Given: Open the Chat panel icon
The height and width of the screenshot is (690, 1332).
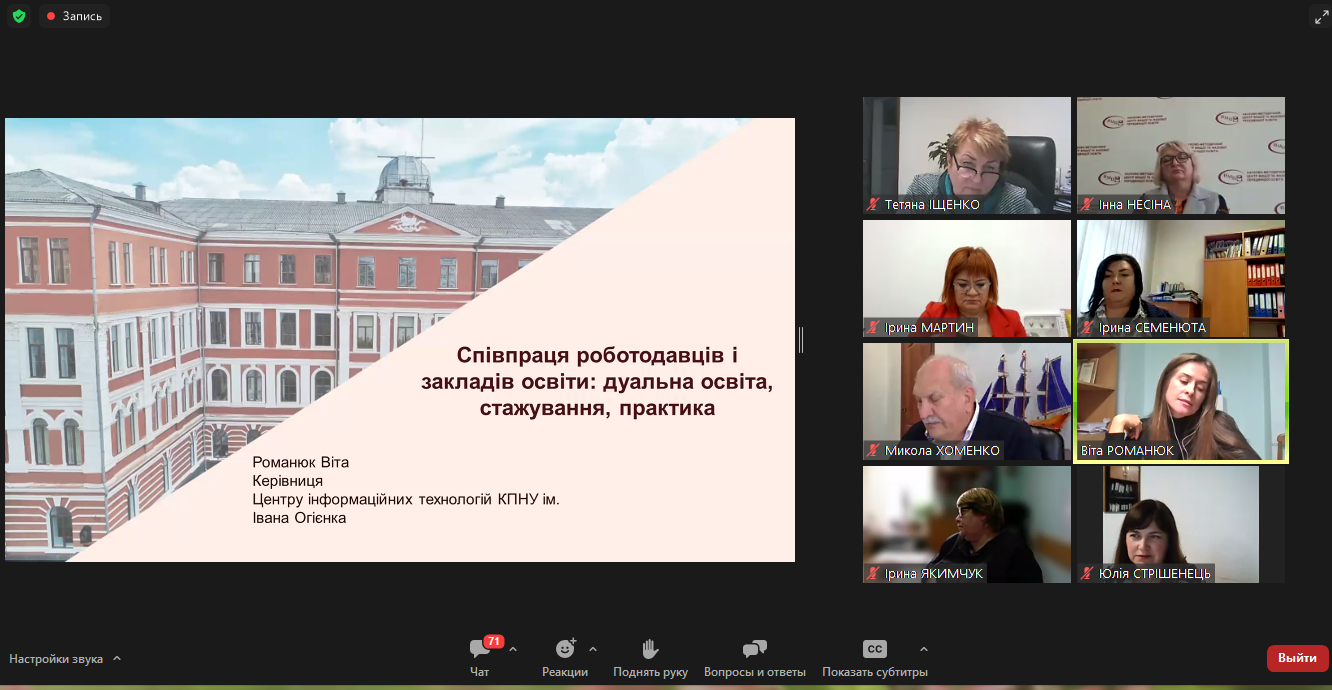Looking at the screenshot, I should click(480, 649).
